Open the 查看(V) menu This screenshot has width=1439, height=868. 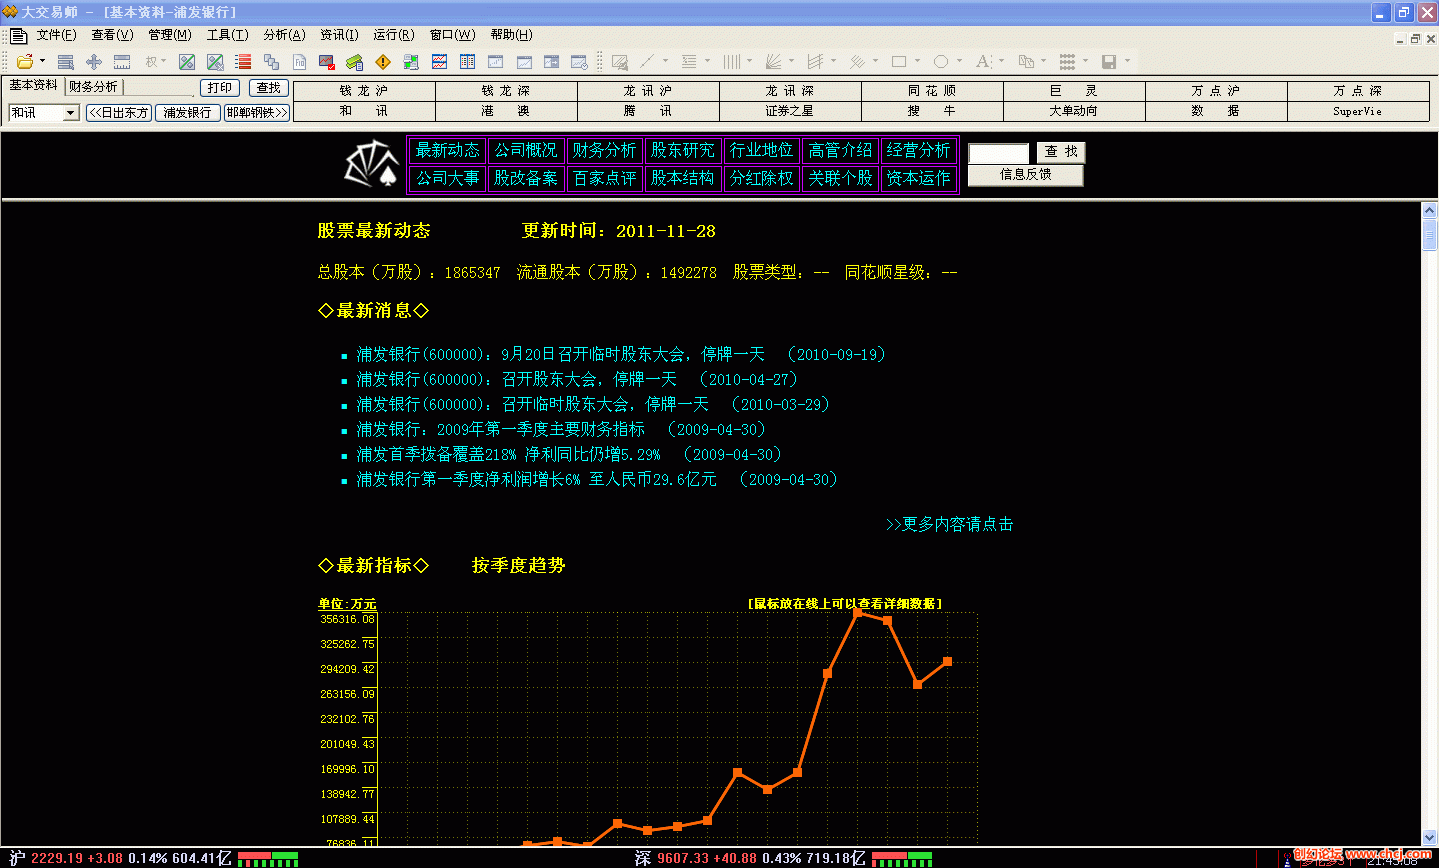point(112,35)
